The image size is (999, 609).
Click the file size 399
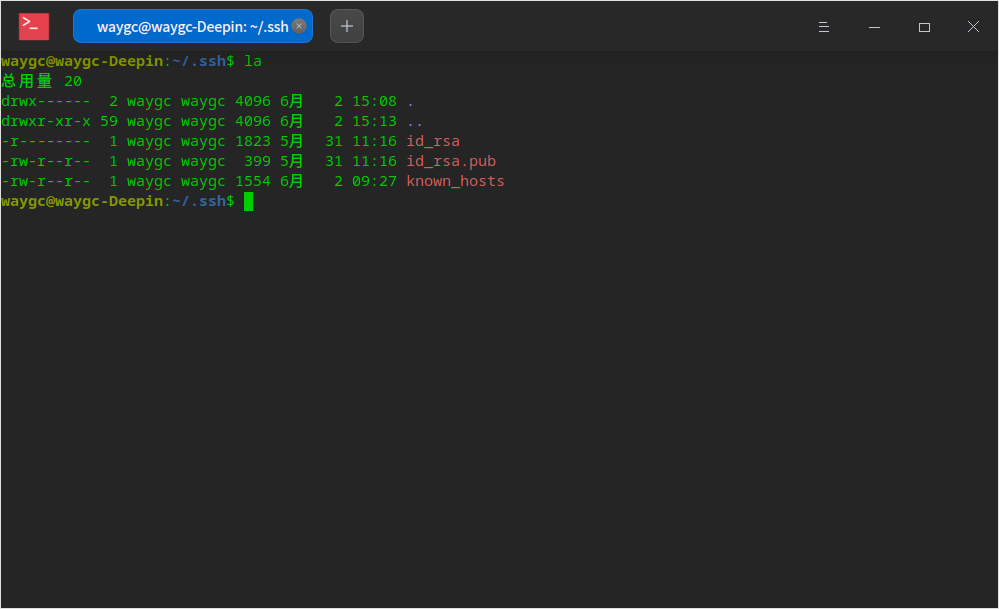pyautogui.click(x=257, y=161)
